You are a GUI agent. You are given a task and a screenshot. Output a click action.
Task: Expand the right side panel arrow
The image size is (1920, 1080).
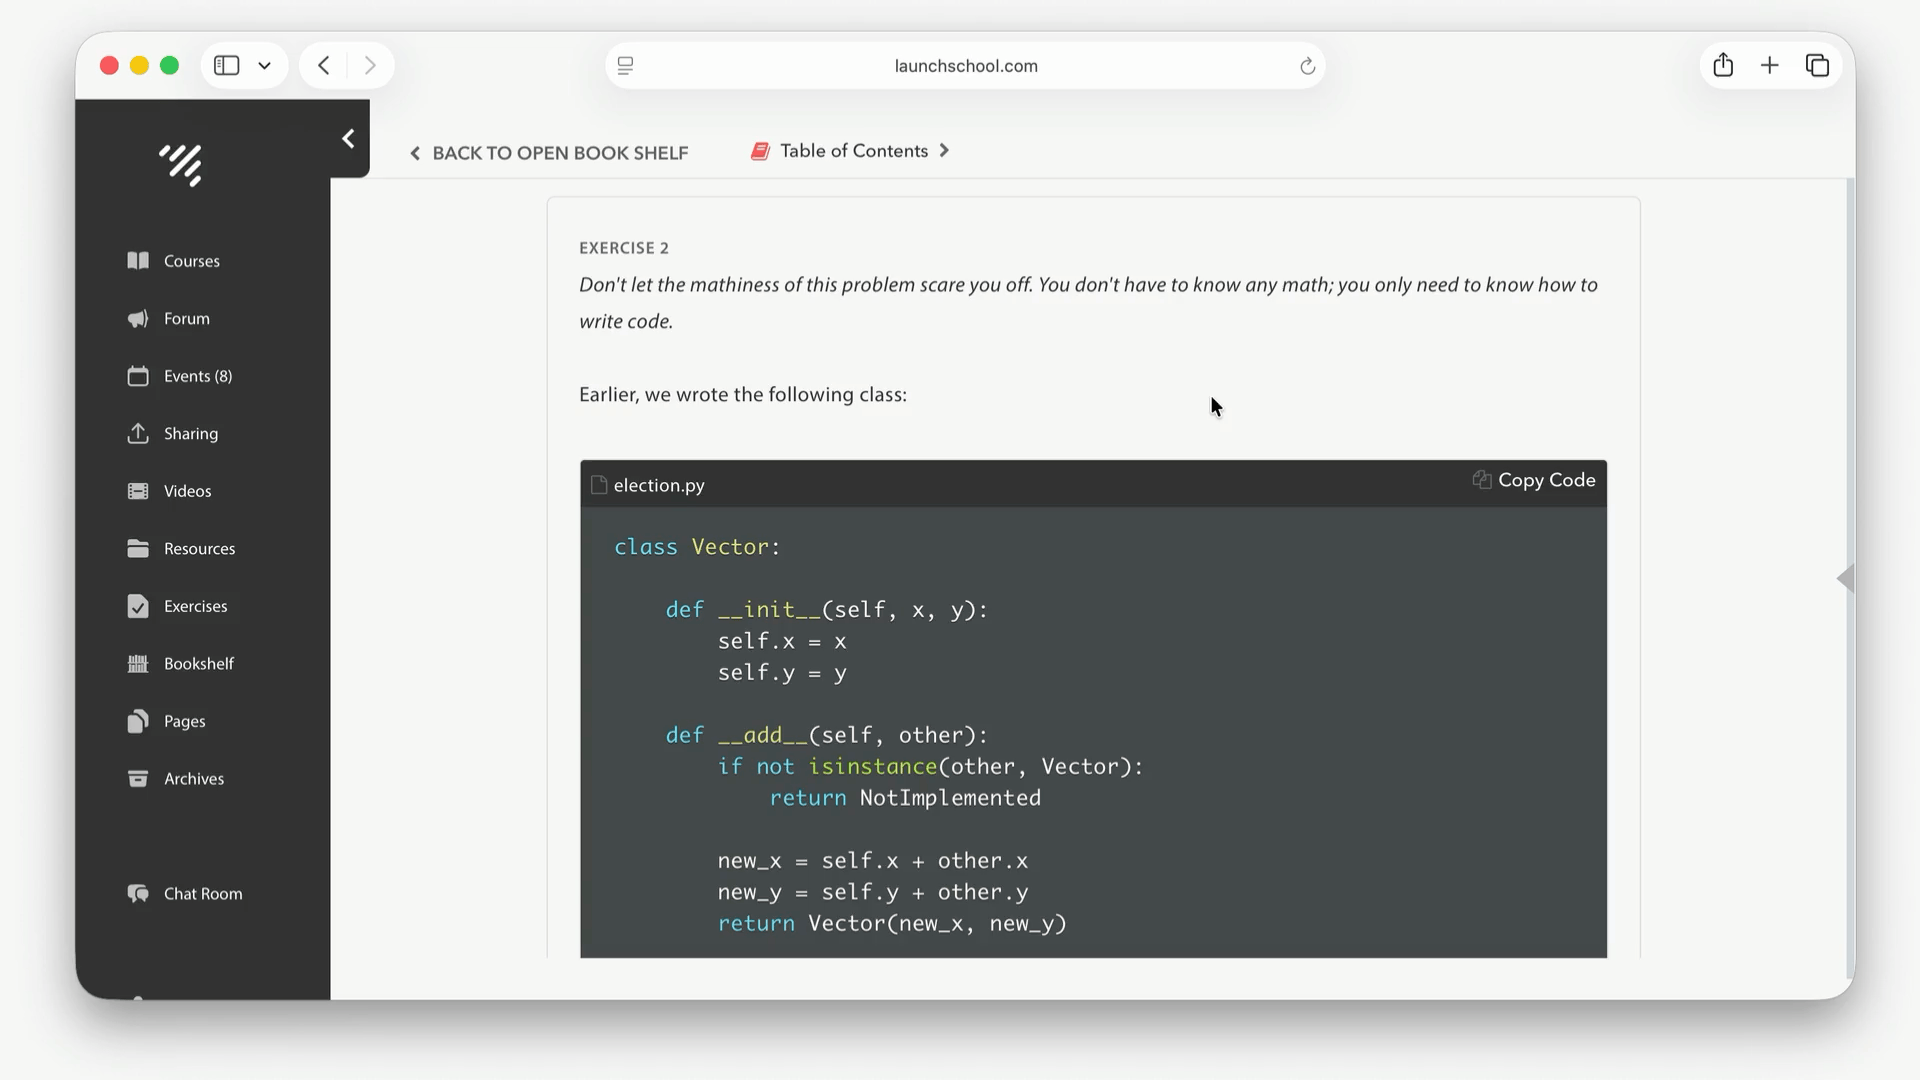[x=1845, y=579]
